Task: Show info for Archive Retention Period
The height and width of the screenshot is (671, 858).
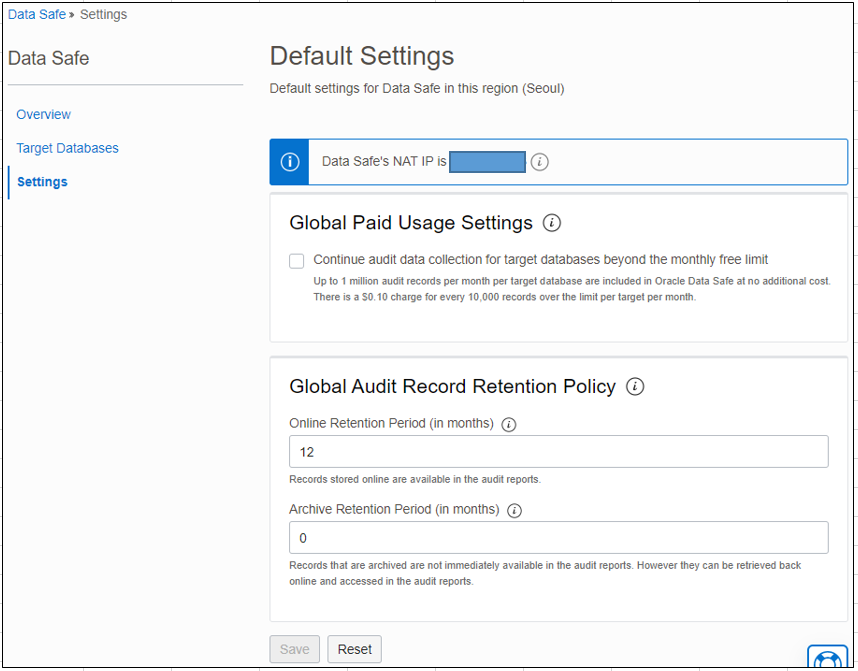Action: [514, 510]
